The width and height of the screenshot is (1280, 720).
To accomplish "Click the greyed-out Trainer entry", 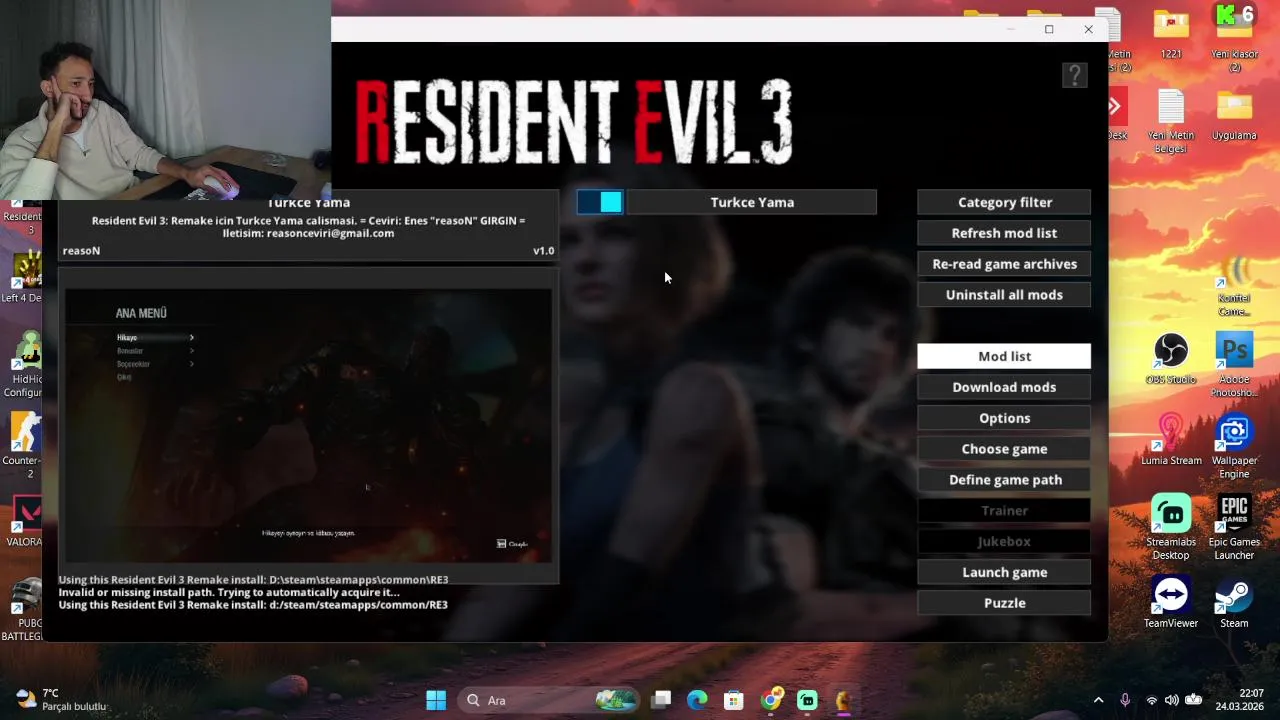I will pos(1004,510).
